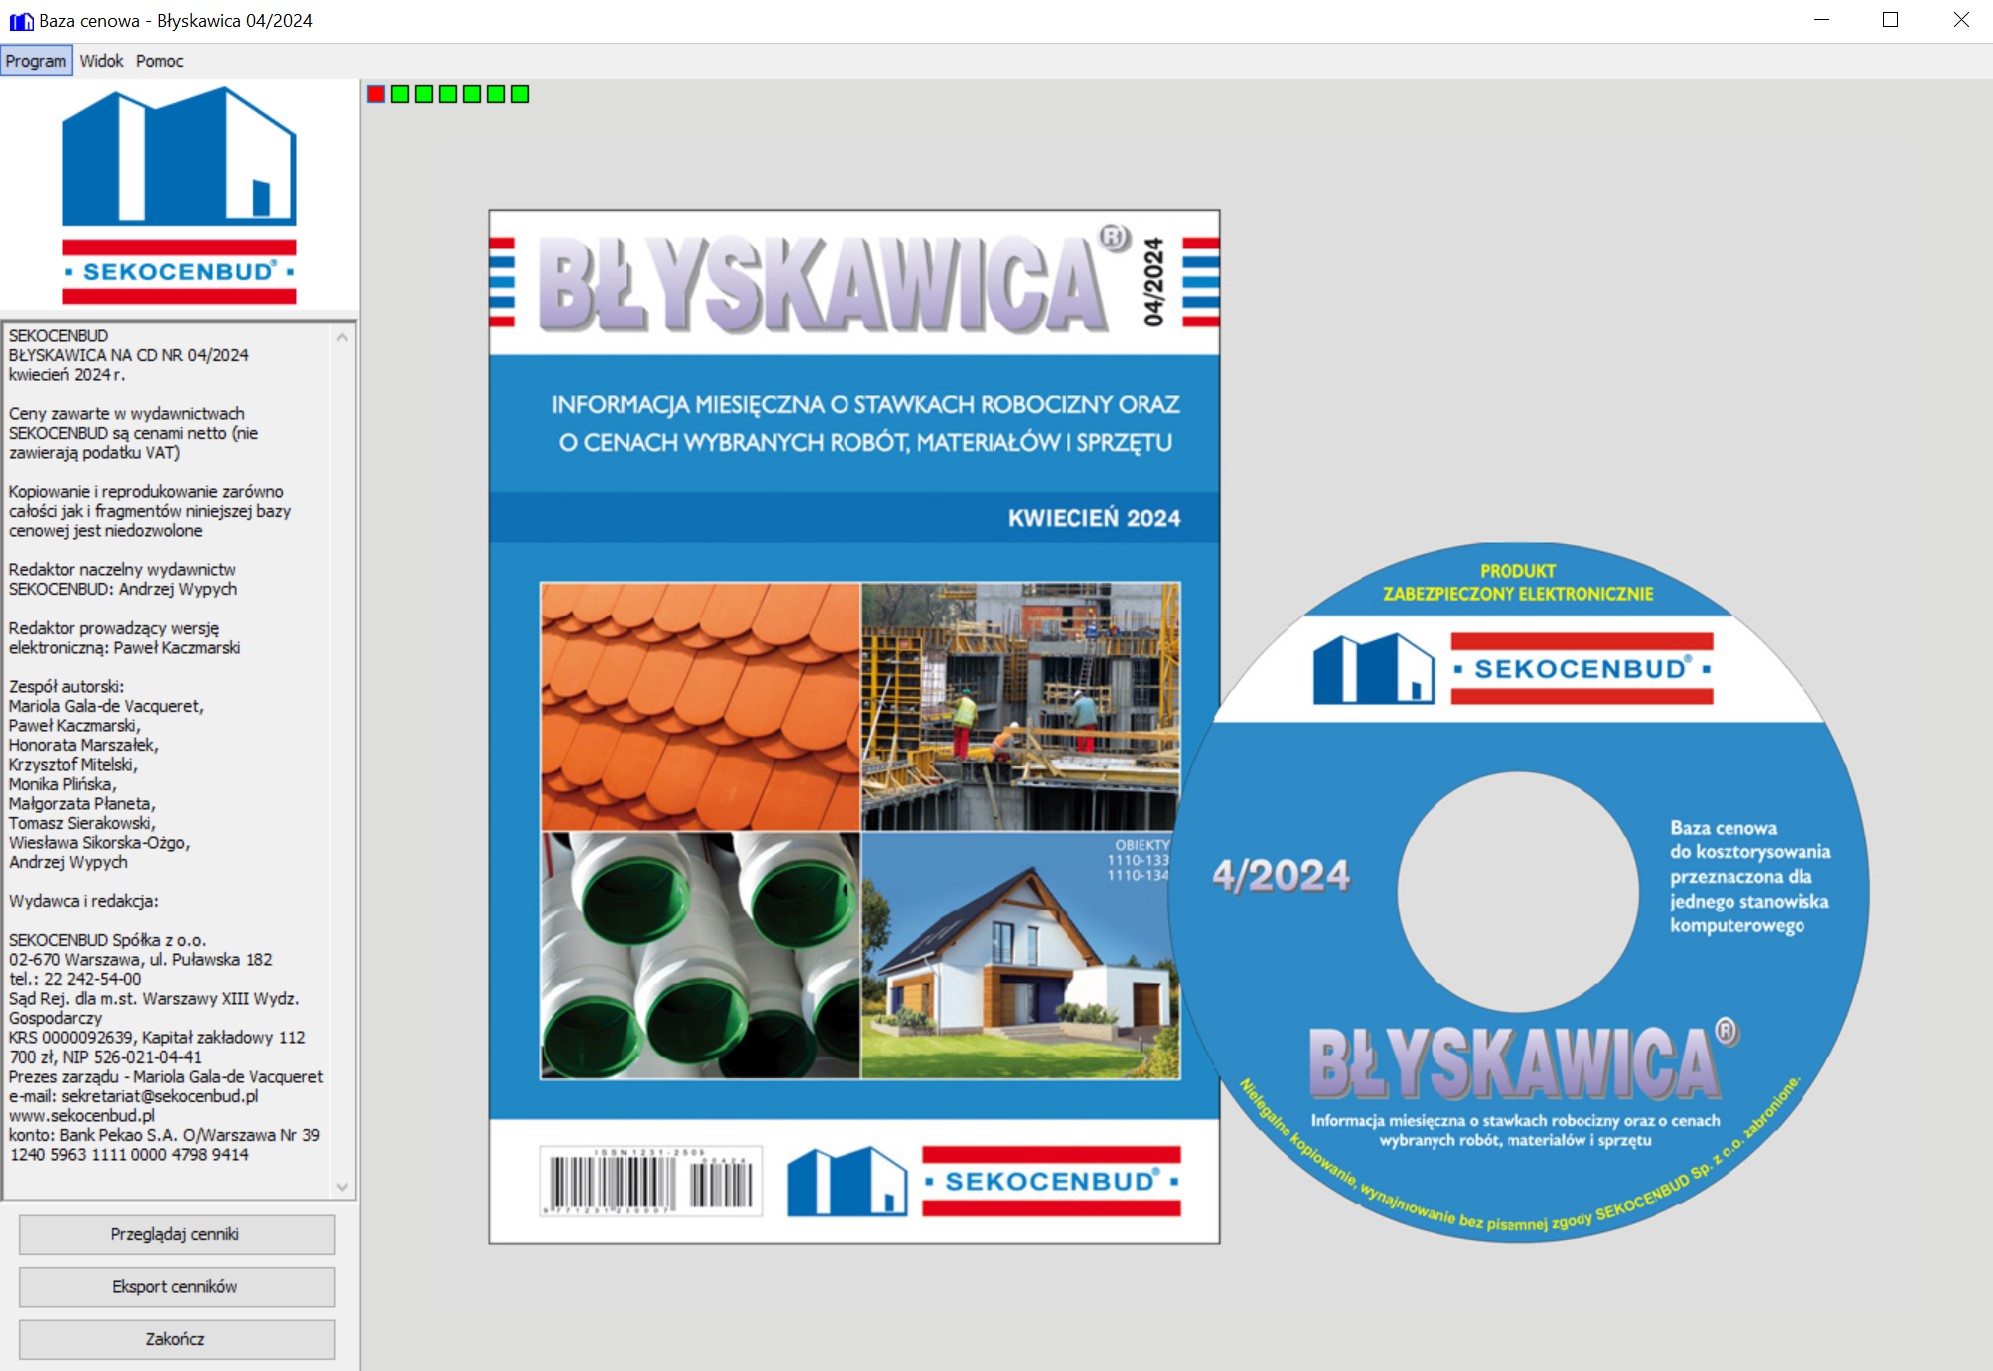Viewport: 1993px width, 1371px height.
Task: Click the first green square after red
Action: pos(400,94)
